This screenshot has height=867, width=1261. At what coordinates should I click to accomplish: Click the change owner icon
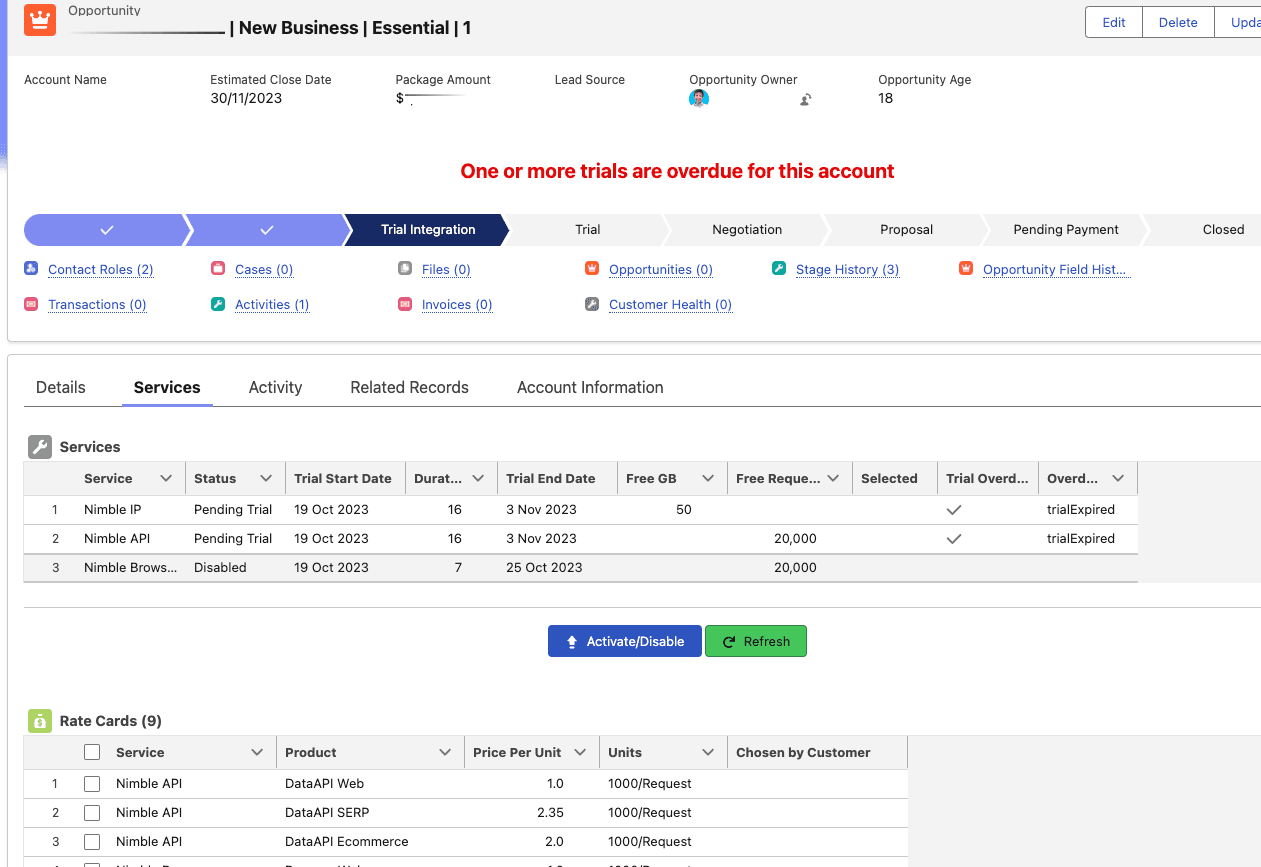(805, 99)
